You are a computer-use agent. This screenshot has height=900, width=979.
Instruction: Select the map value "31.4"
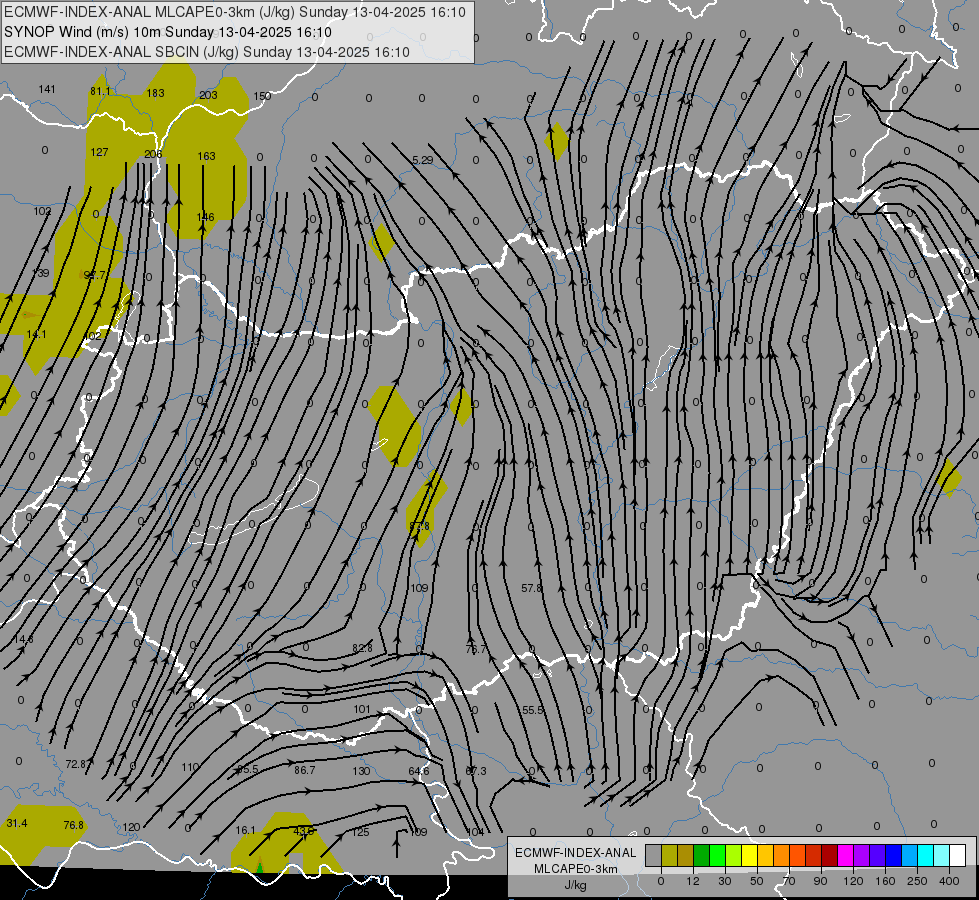[17, 824]
